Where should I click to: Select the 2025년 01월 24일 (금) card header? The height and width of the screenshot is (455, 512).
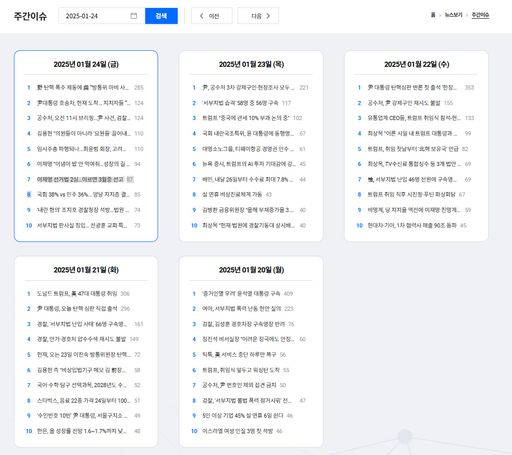point(86,64)
